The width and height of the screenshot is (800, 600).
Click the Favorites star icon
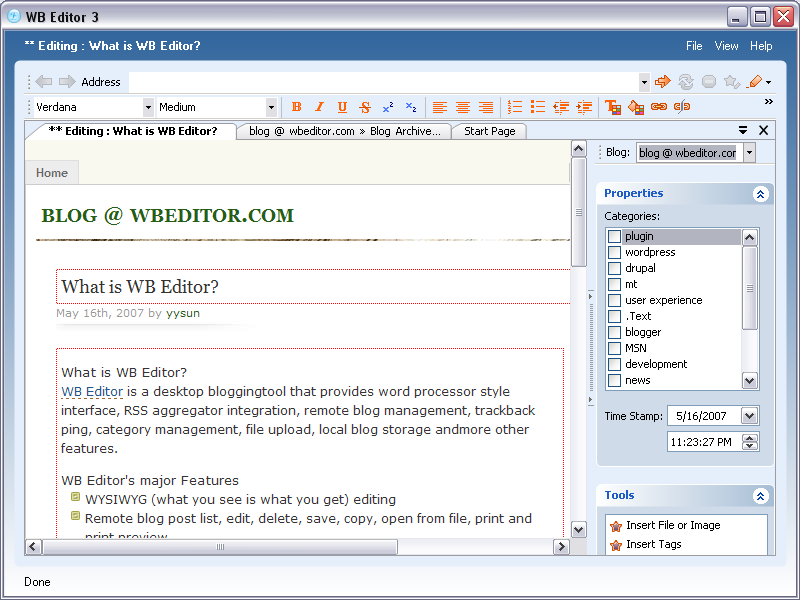click(732, 81)
